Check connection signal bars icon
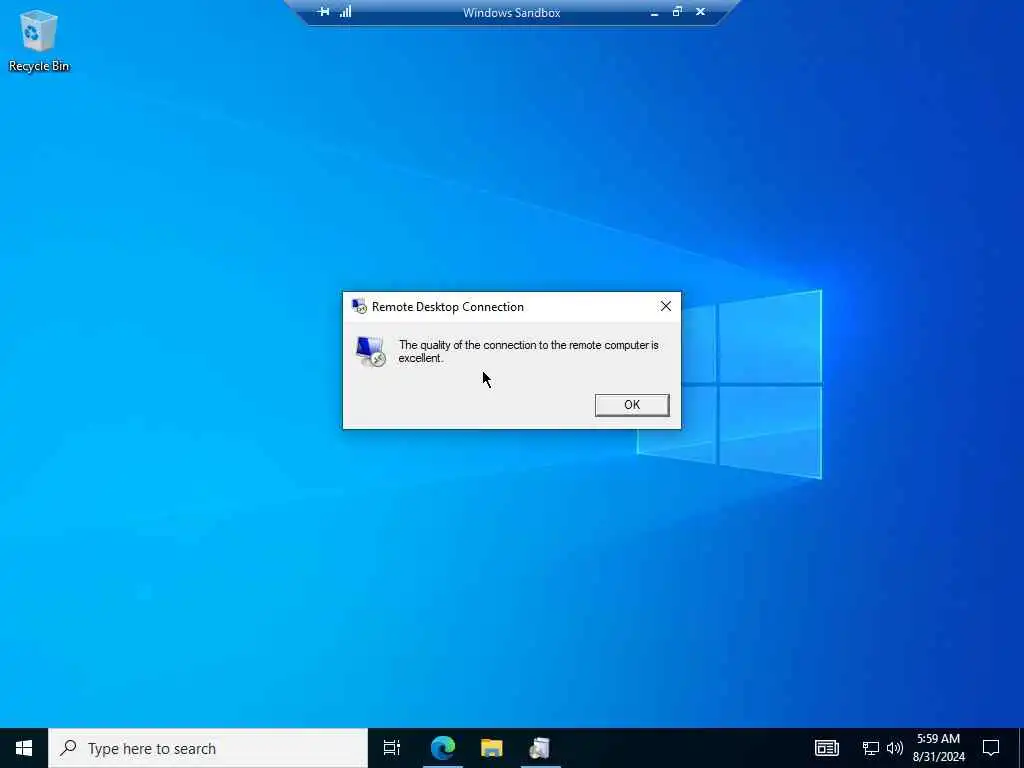 tap(345, 12)
